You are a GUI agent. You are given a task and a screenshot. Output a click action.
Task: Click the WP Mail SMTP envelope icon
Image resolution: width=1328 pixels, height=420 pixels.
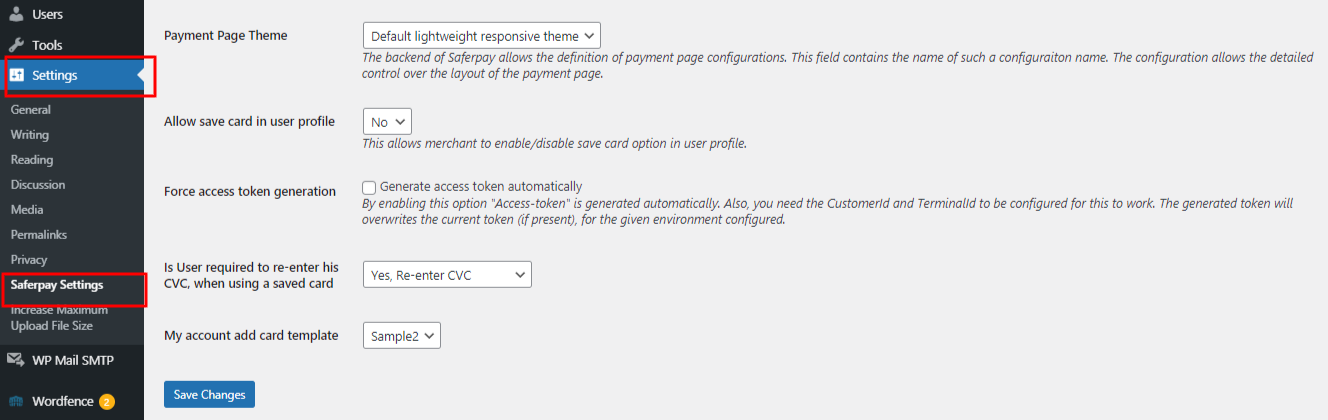coord(17,360)
